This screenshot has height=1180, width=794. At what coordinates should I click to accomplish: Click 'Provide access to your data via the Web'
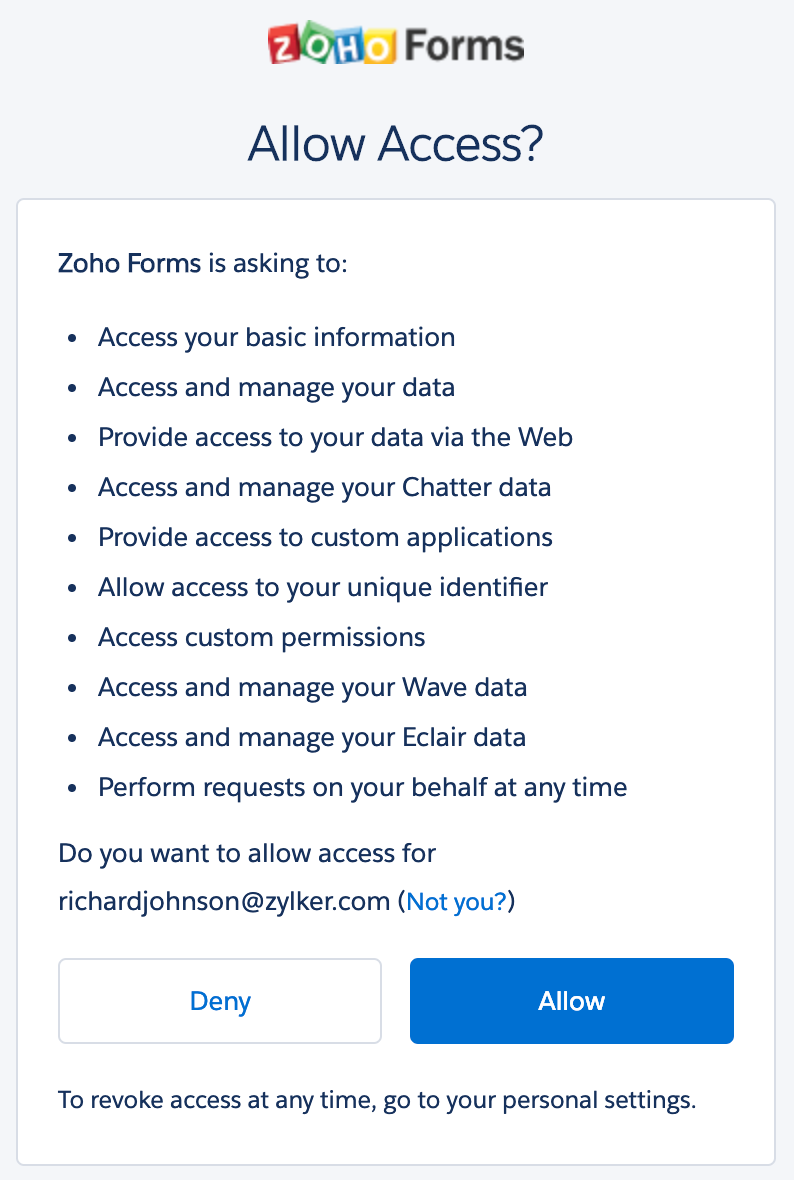[335, 437]
